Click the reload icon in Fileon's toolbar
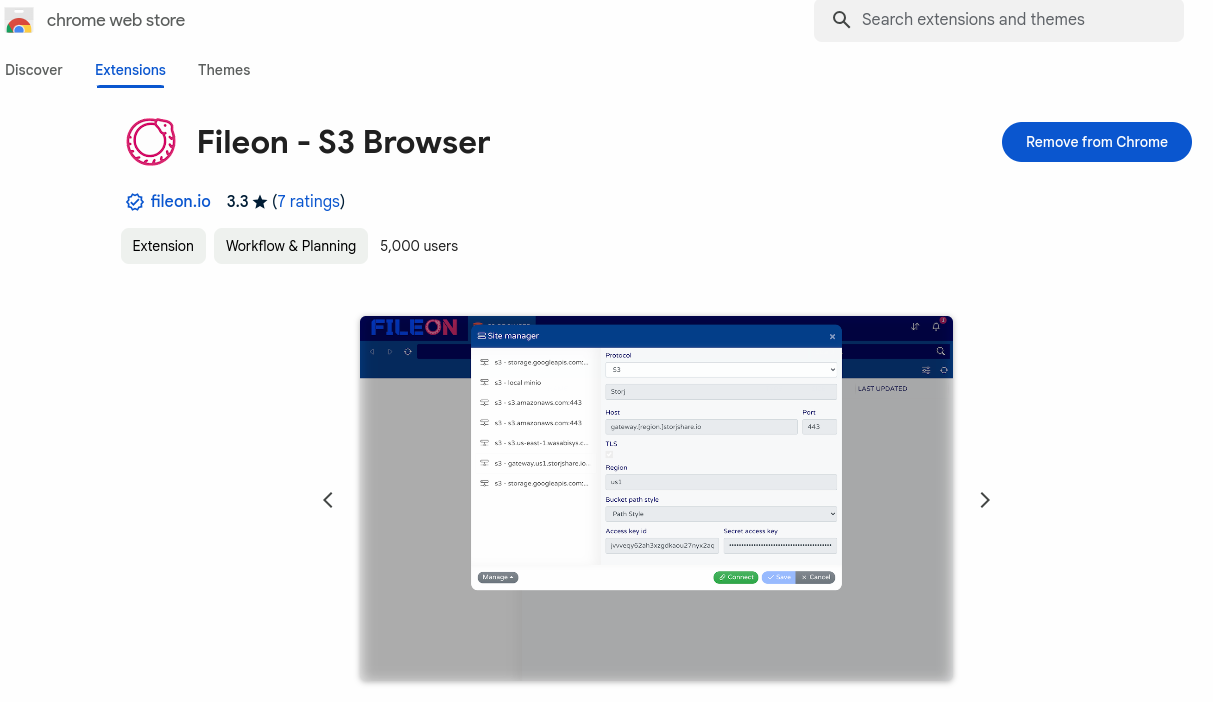The image size is (1213, 702). tap(407, 351)
